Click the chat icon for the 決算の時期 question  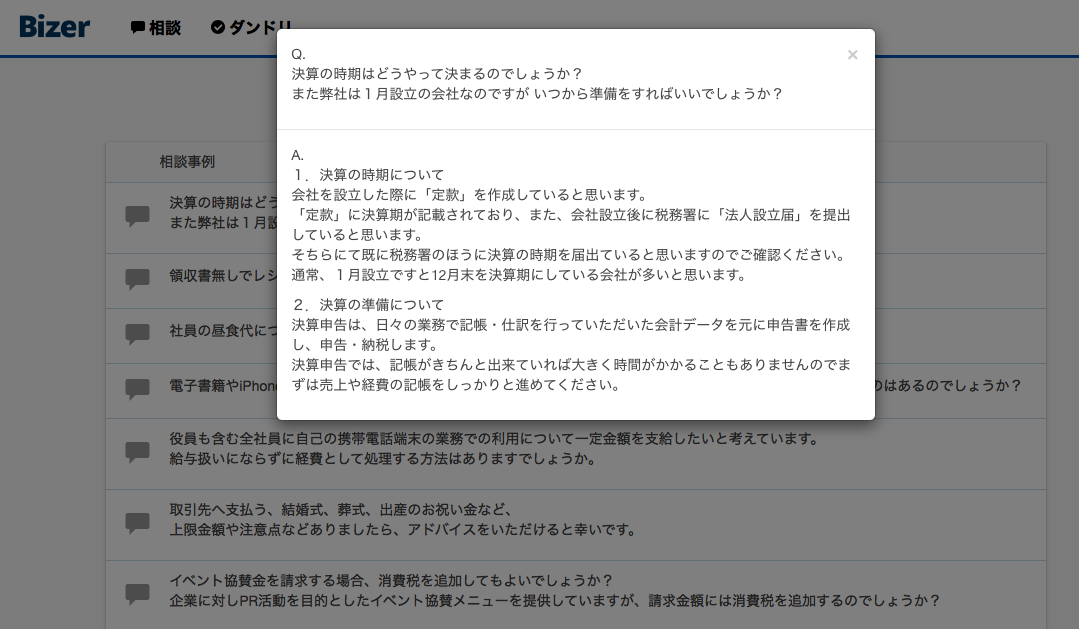click(x=138, y=216)
